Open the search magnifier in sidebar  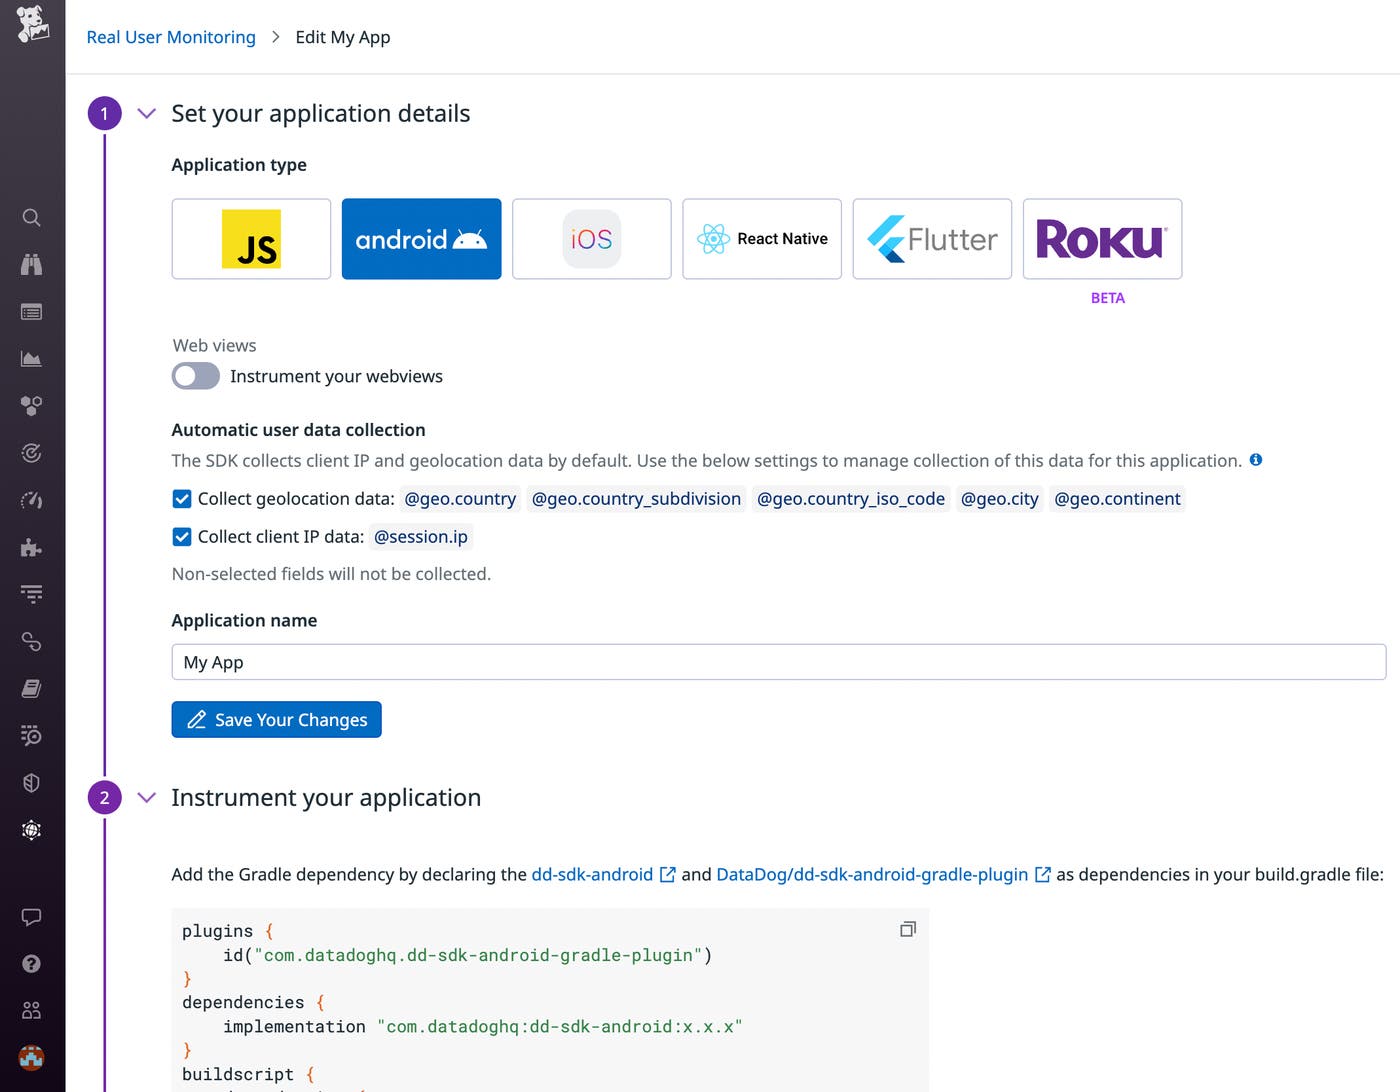(x=32, y=218)
